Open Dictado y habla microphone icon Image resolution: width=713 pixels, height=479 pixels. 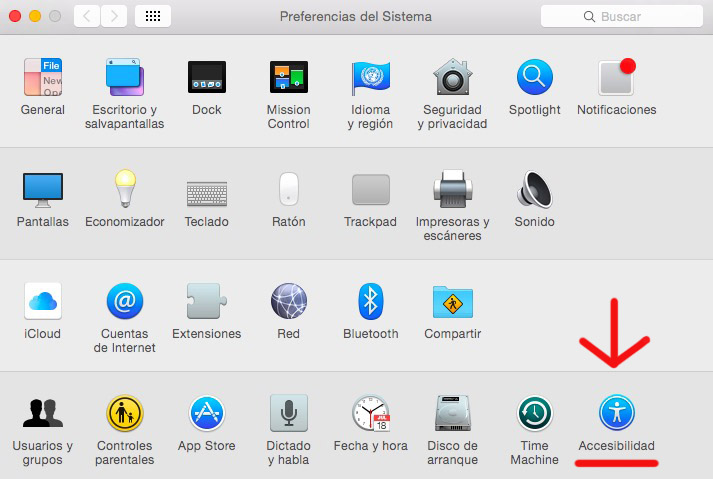coord(289,413)
